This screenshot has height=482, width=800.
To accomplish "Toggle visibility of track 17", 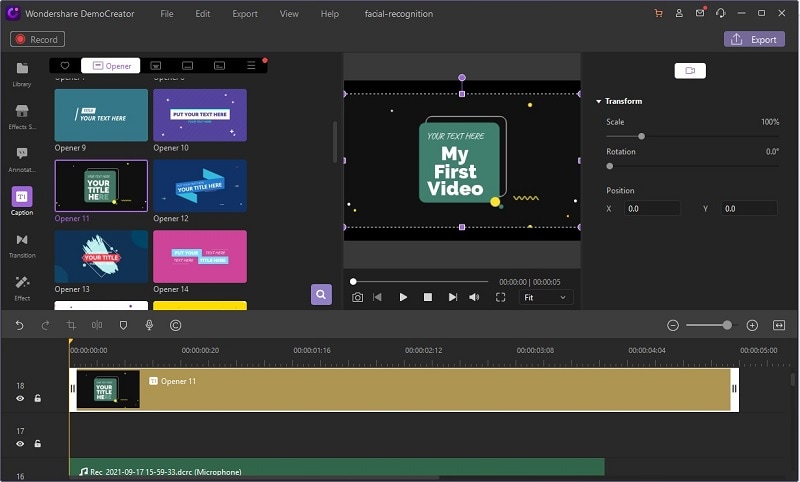I will pyautogui.click(x=20, y=444).
